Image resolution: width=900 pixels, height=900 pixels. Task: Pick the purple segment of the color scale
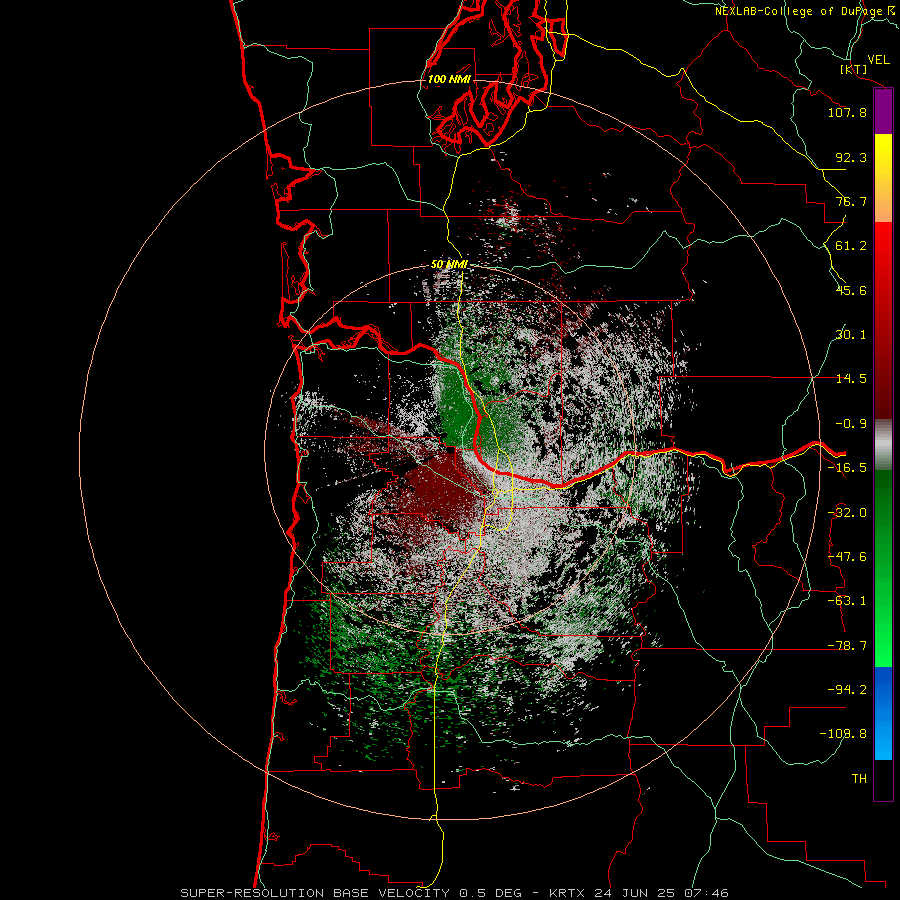[883, 111]
